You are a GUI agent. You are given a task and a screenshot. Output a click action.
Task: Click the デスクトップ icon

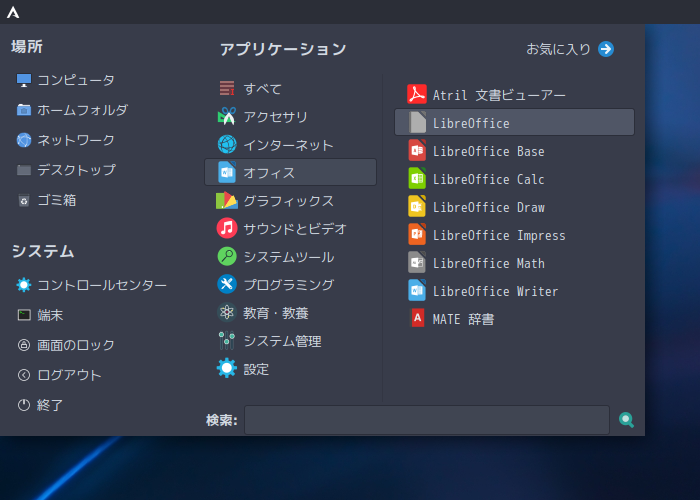(x=24, y=170)
